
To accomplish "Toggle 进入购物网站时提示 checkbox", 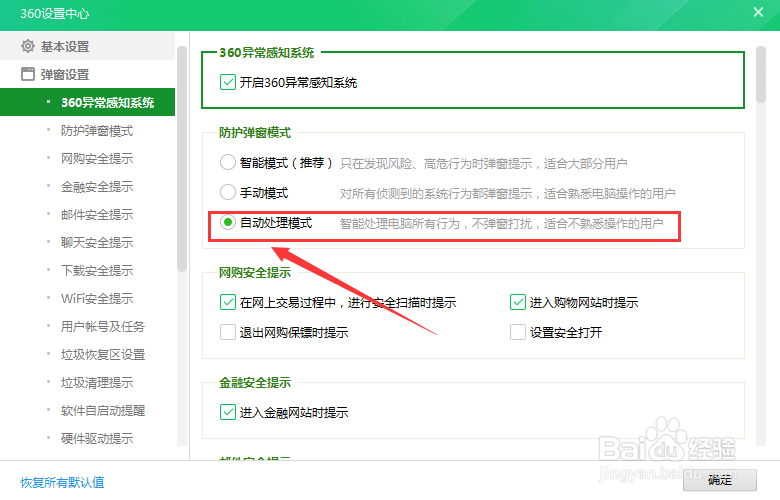I will tap(518, 302).
